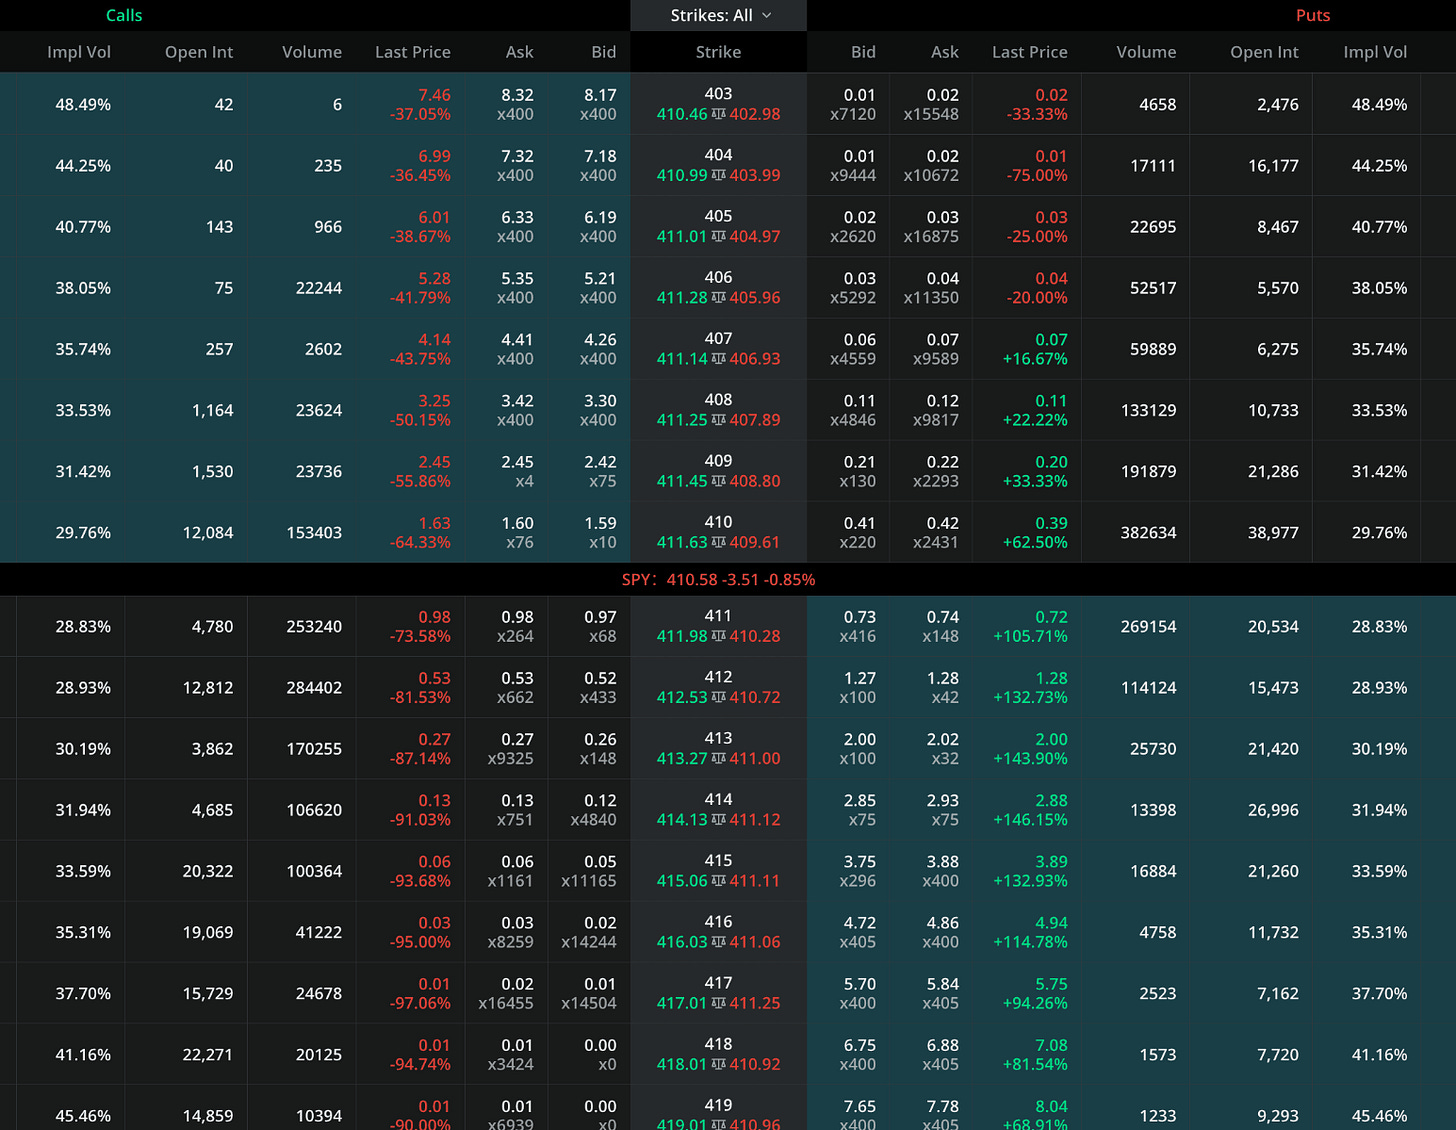This screenshot has height=1130, width=1456.
Task: Click the 407 strike cell
Action: point(719,349)
